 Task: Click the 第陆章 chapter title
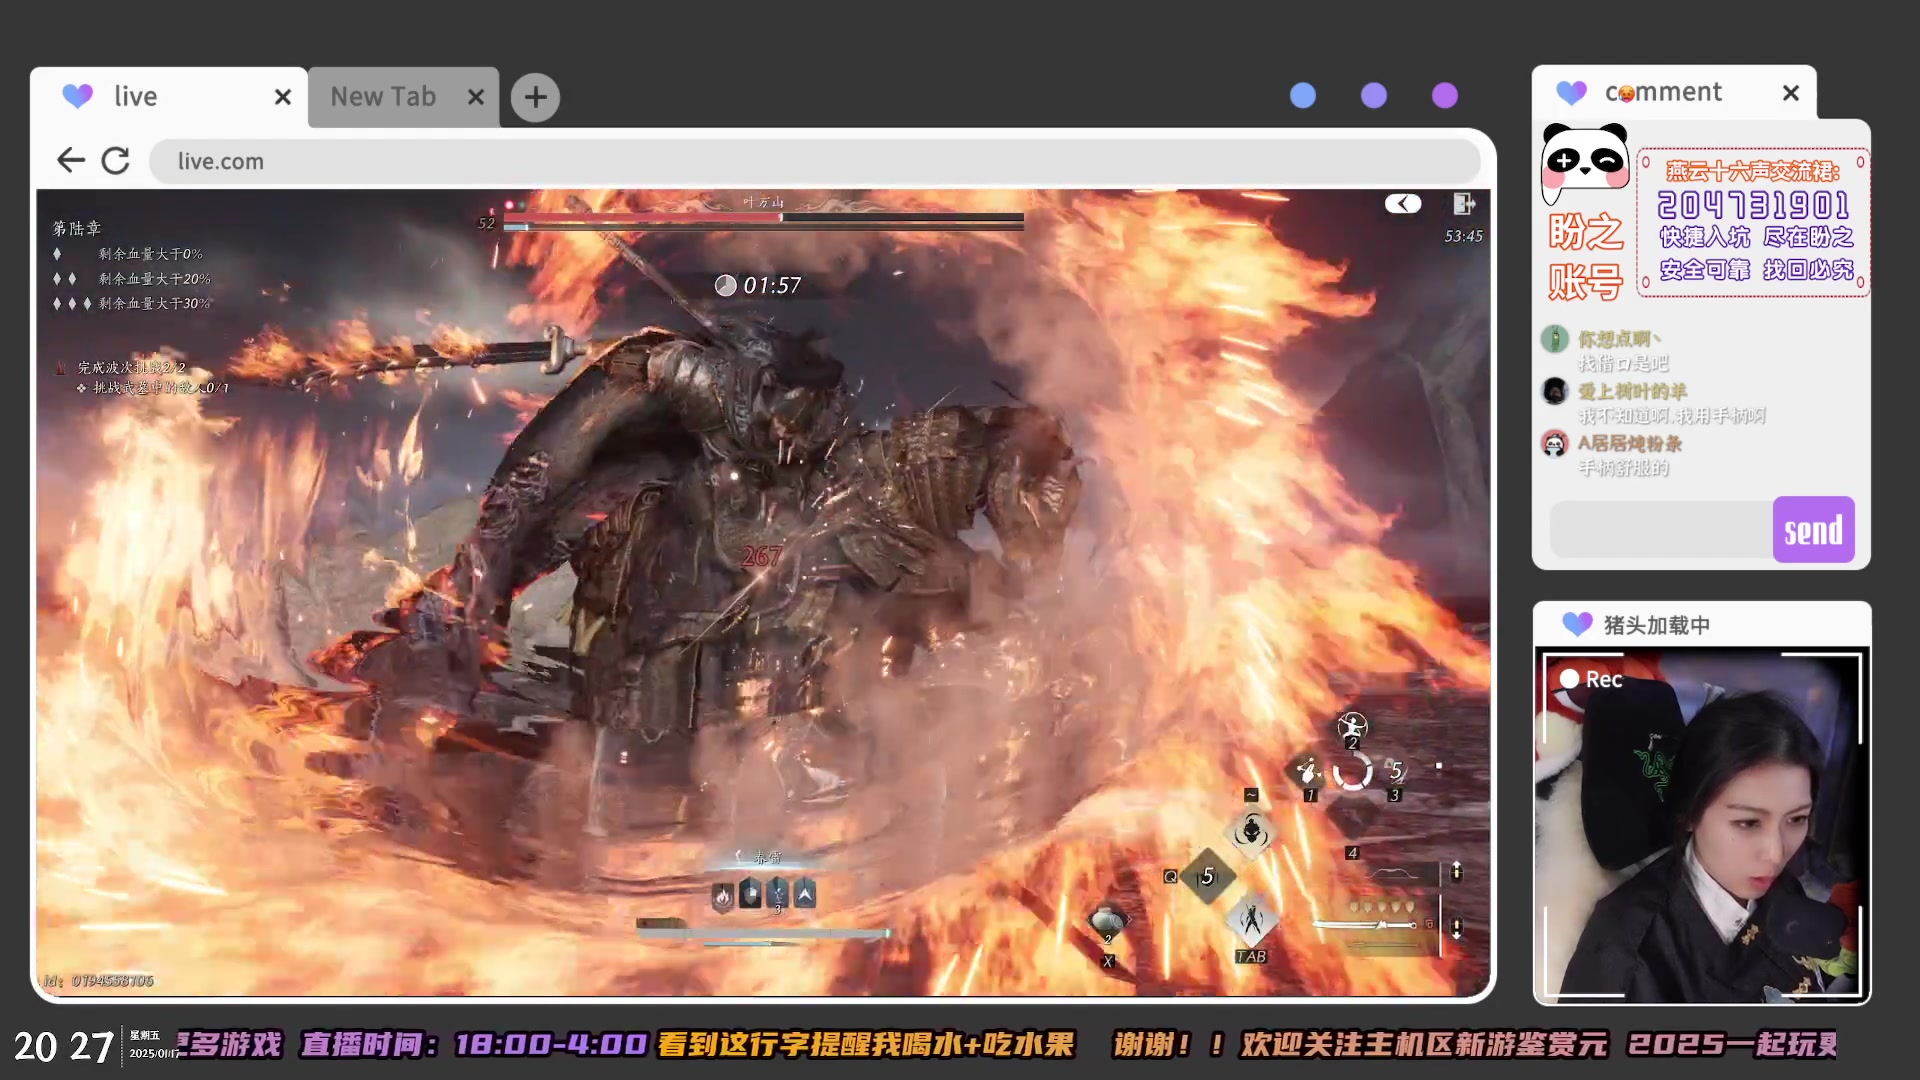[77, 228]
